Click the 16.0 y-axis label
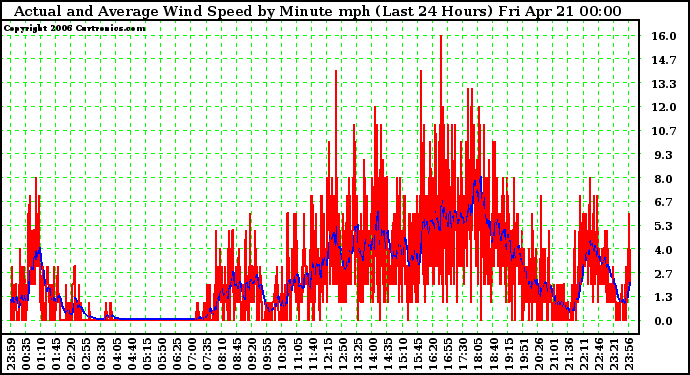690x375 pixels. pyautogui.click(x=664, y=36)
